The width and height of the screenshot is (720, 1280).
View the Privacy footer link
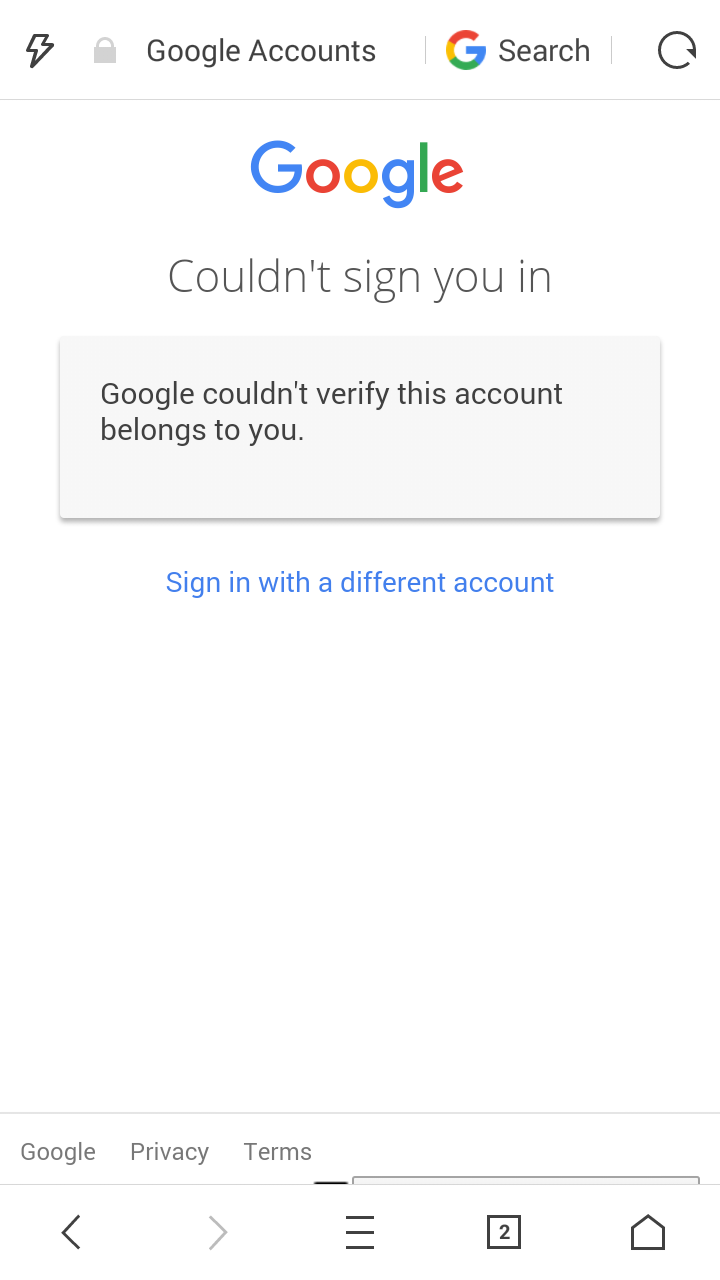[x=169, y=1151]
